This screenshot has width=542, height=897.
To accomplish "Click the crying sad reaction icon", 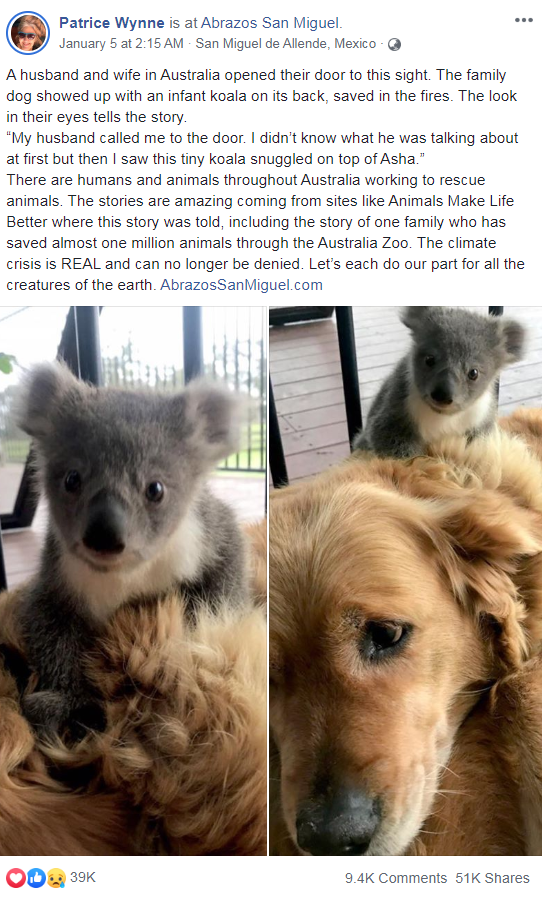I will pyautogui.click(x=56, y=878).
